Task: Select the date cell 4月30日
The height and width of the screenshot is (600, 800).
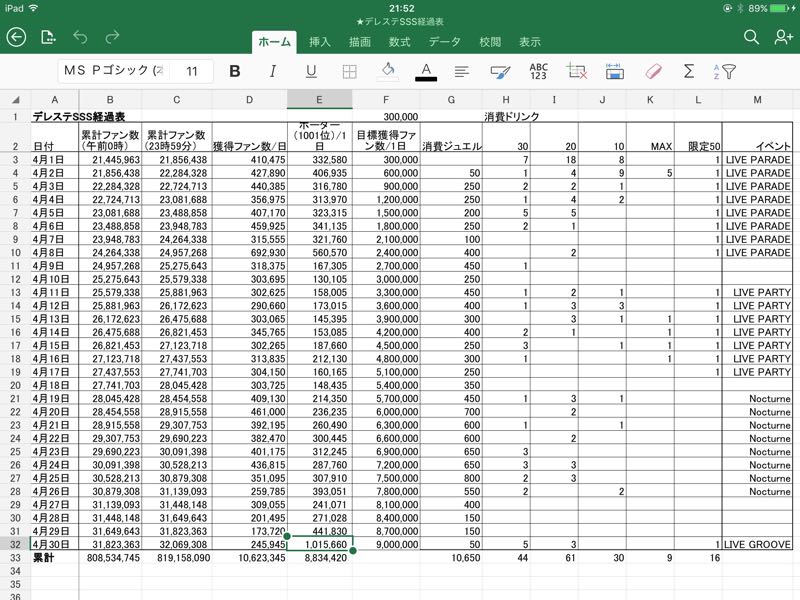Action: click(x=55, y=544)
